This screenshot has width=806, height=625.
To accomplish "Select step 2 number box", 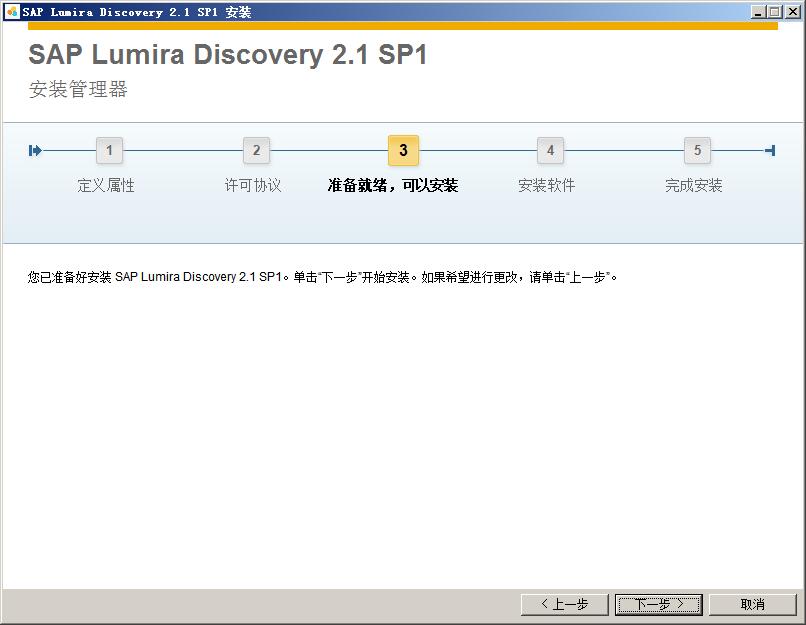I will pos(257,151).
